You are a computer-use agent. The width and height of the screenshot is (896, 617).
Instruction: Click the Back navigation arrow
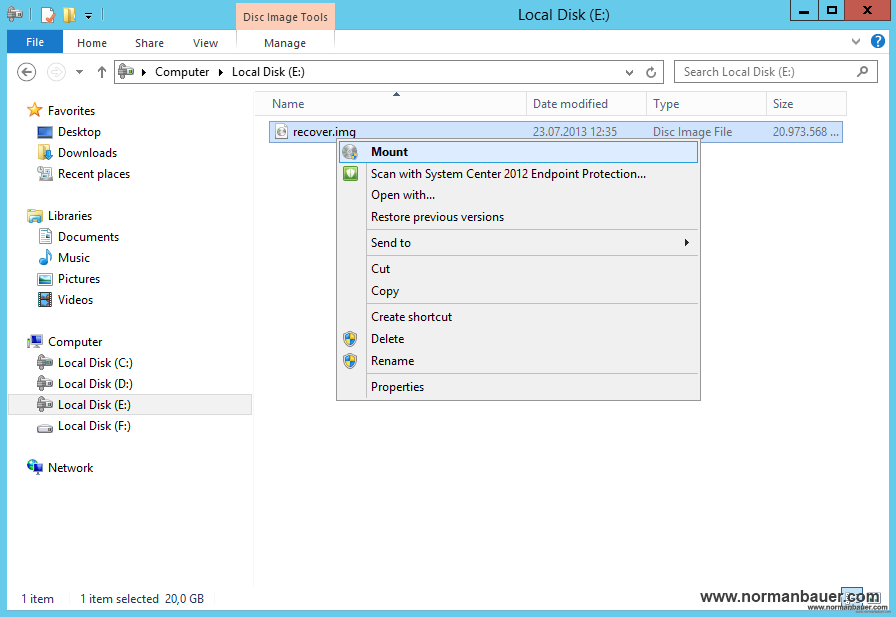27,72
